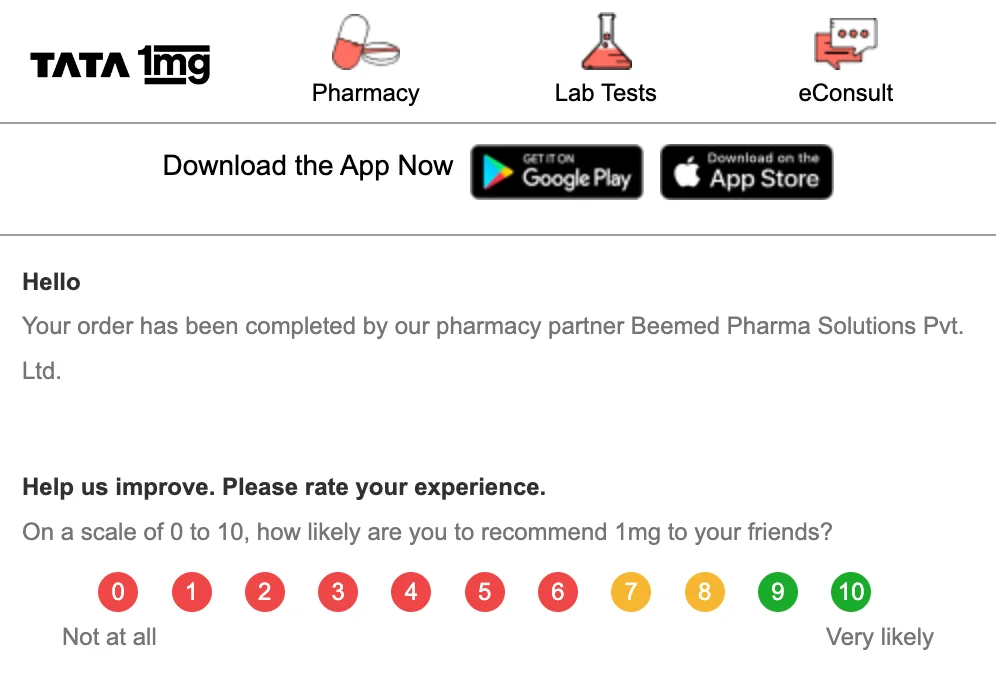Viewport: 996px width, 678px height.
Task: Select the Pharmacy pill capsule icon
Action: pyautogui.click(x=365, y=42)
